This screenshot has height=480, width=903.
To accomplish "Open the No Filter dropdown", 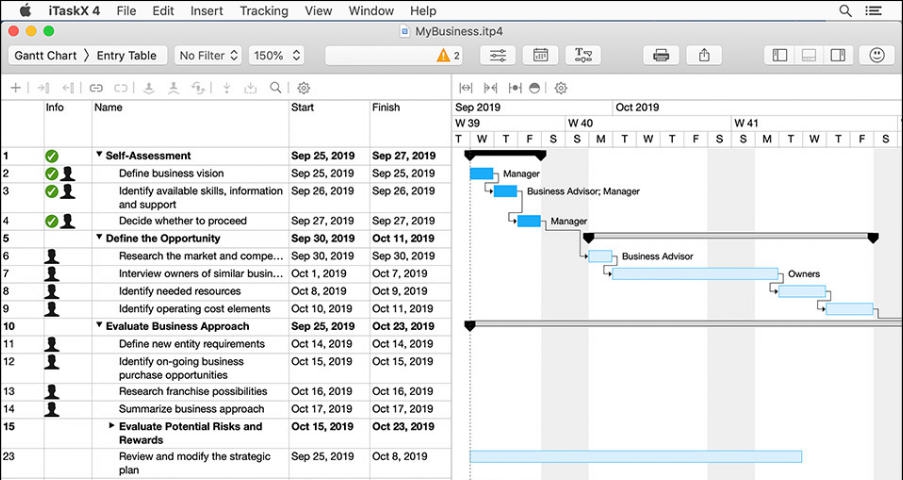I will pyautogui.click(x=208, y=55).
